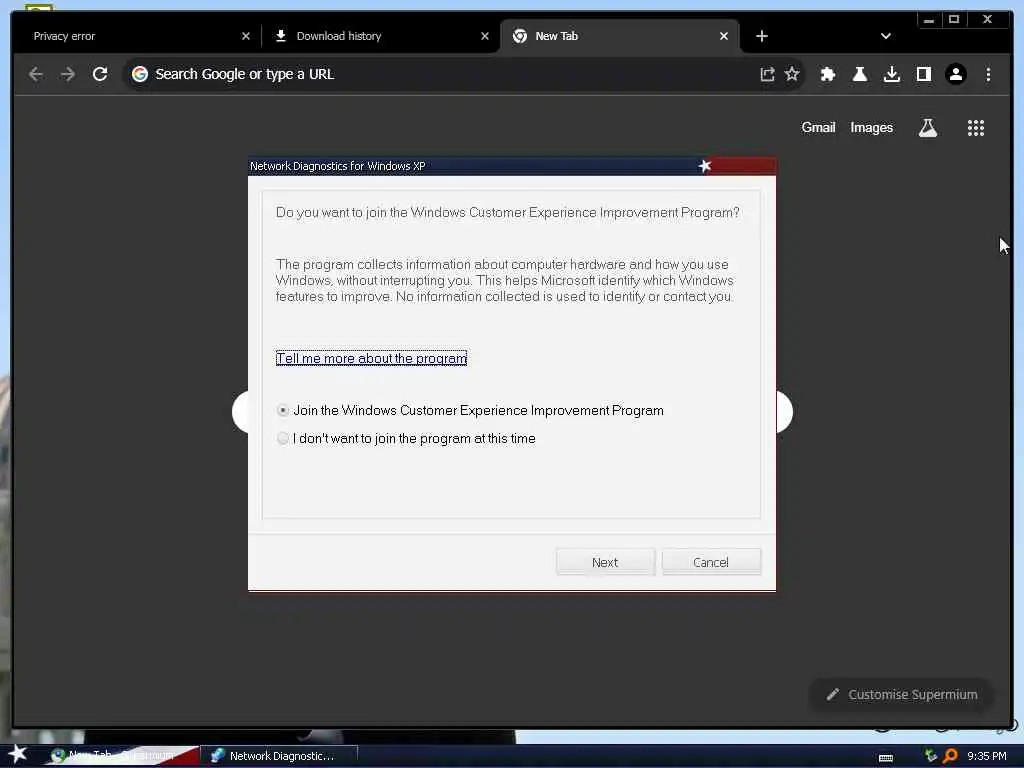Minimize the browser window
This screenshot has height=768, width=1024.
point(929,20)
